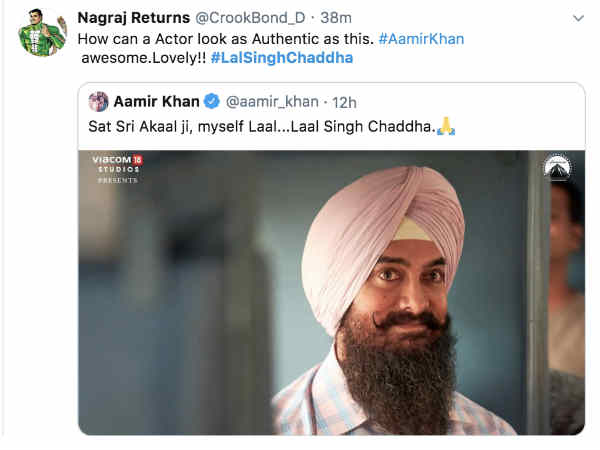
Task: Open the #AamirKhan hashtag
Action: click(x=421, y=38)
